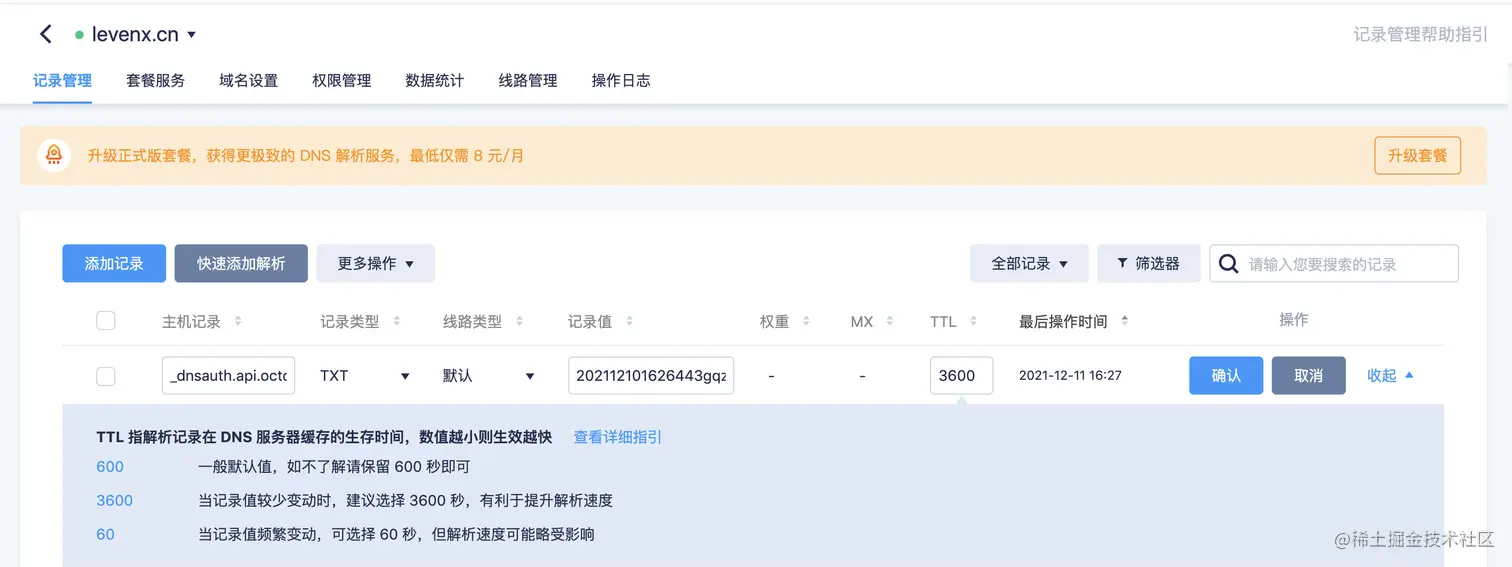Sort by 记录类型 column sort icon
Image resolution: width=1512 pixels, height=567 pixels.
(x=396, y=322)
